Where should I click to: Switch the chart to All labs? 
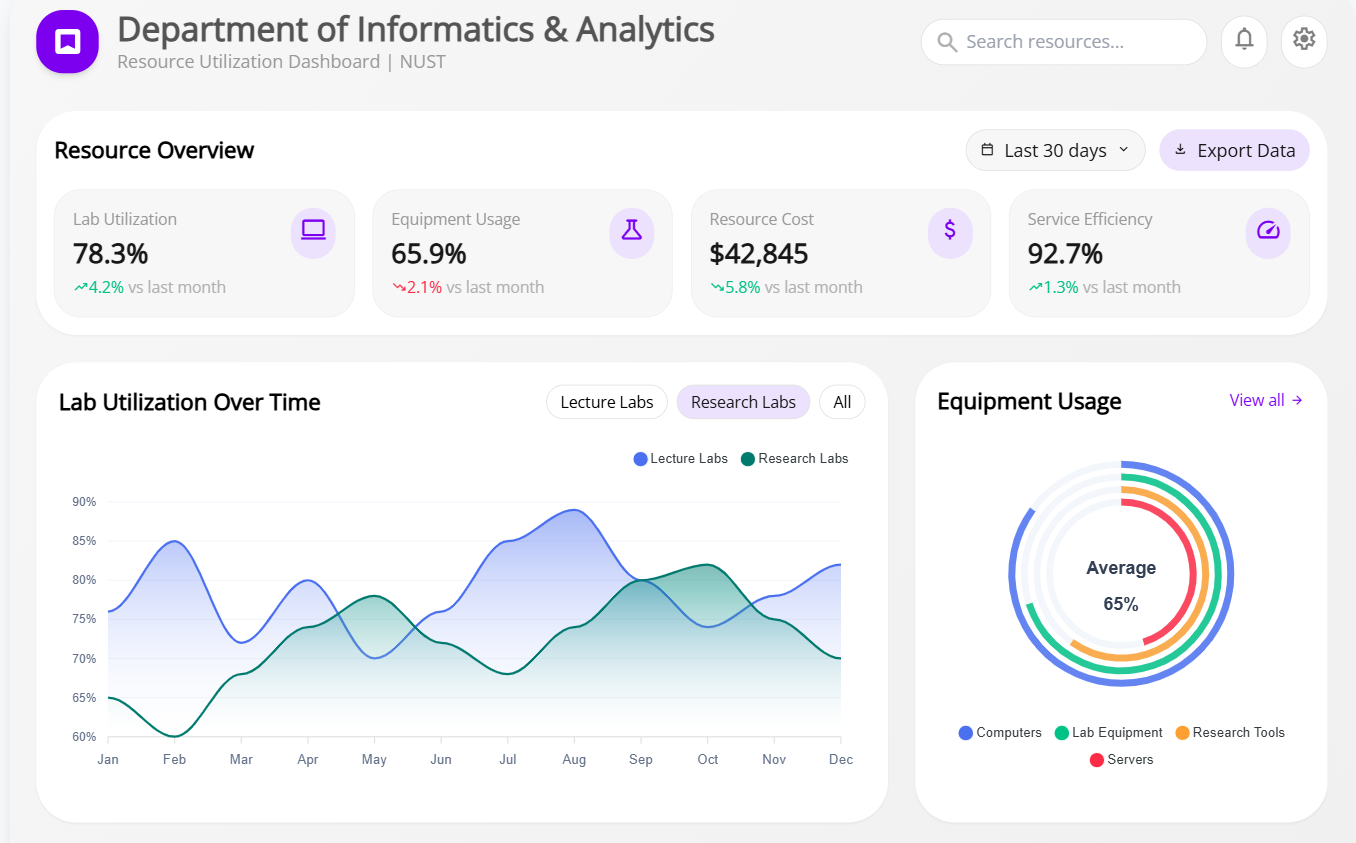coord(842,401)
